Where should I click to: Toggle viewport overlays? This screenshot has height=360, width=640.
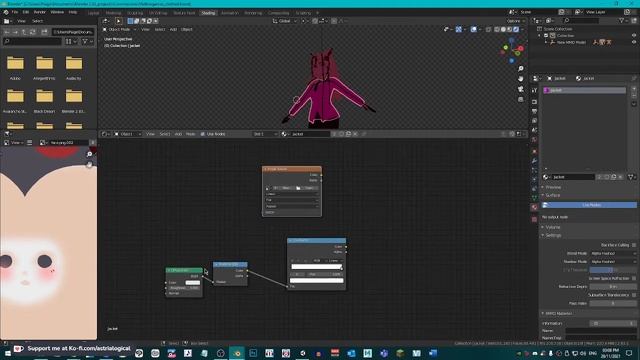tap(473, 29)
